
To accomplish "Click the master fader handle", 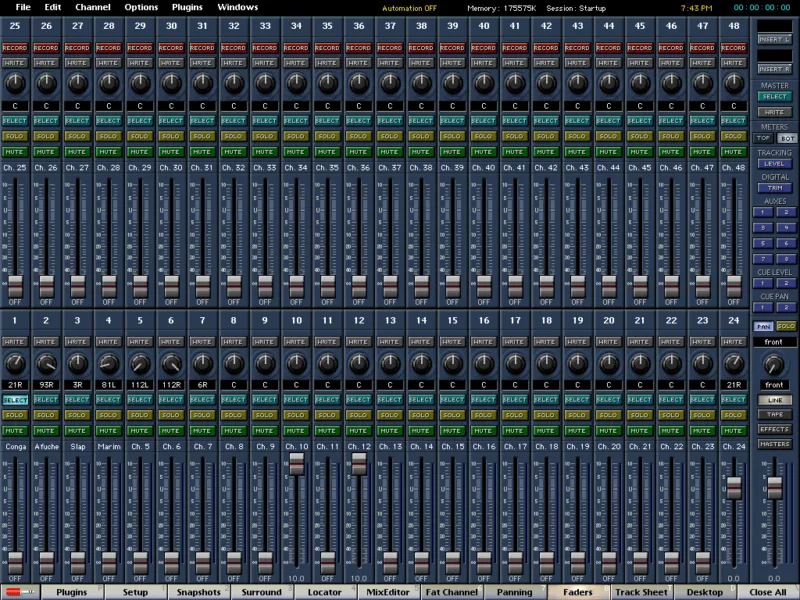I will click(774, 488).
